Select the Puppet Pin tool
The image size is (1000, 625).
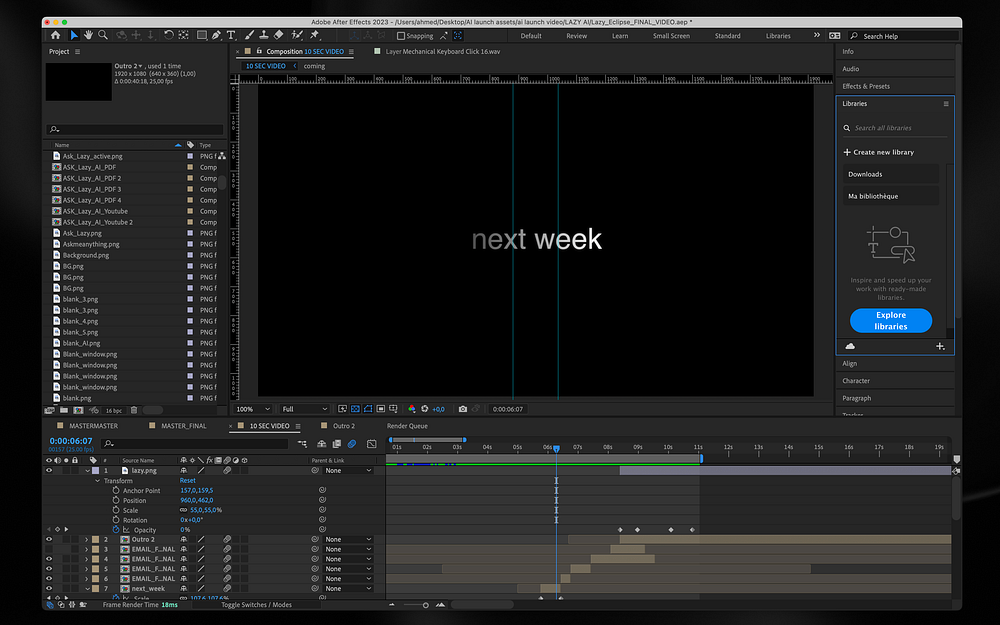(x=314, y=36)
